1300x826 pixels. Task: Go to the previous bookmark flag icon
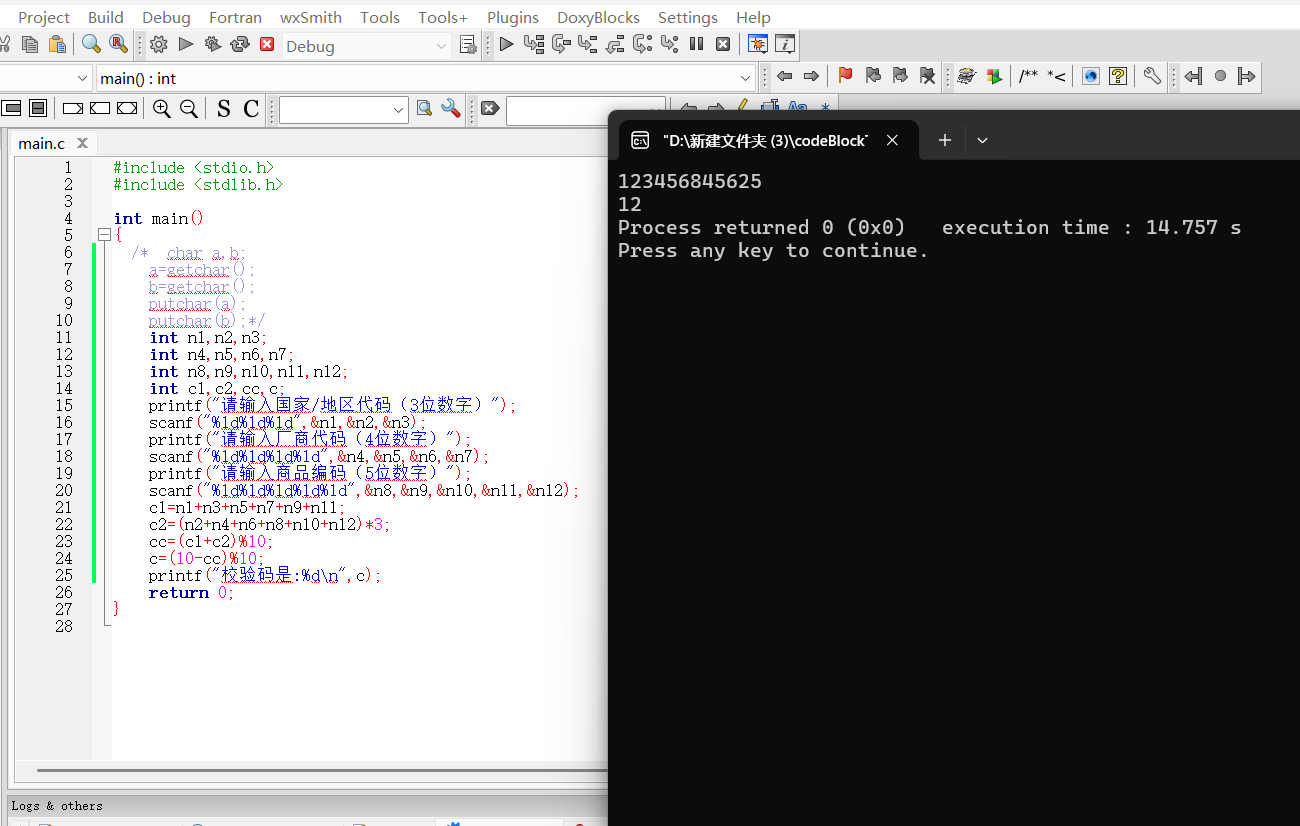click(x=873, y=76)
